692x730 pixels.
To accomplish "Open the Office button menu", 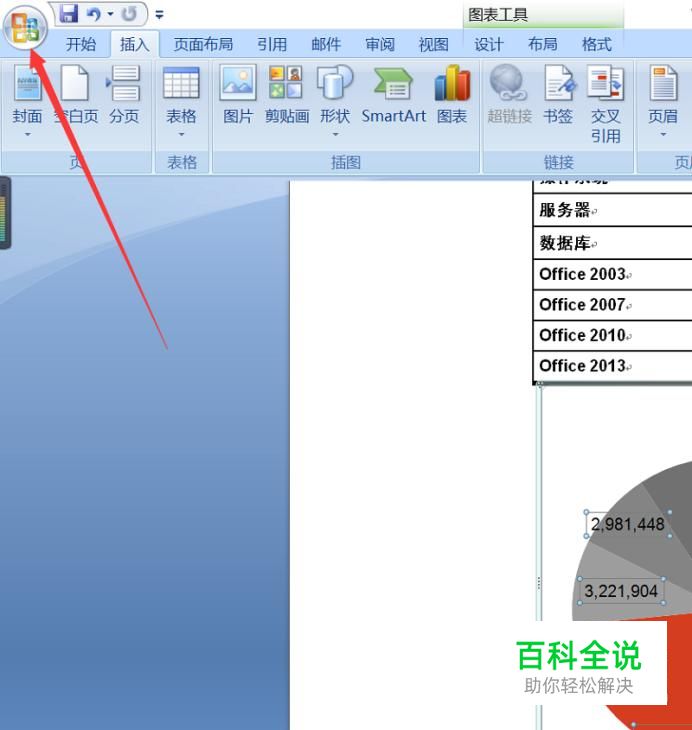I will click(25, 28).
